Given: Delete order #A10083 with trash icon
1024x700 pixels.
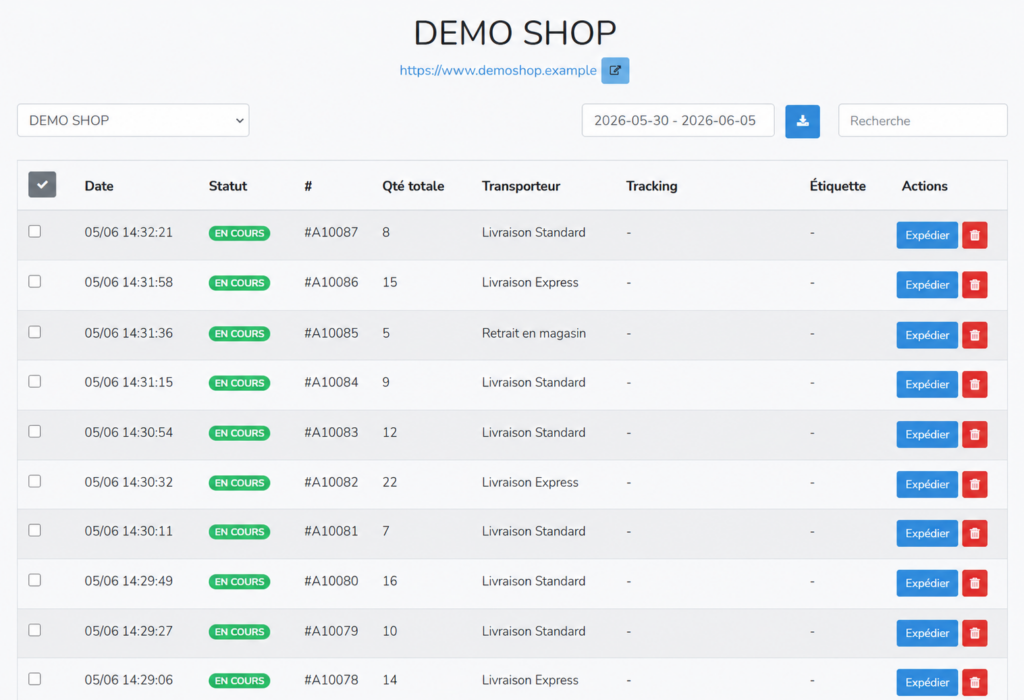Looking at the screenshot, I should click(974, 434).
